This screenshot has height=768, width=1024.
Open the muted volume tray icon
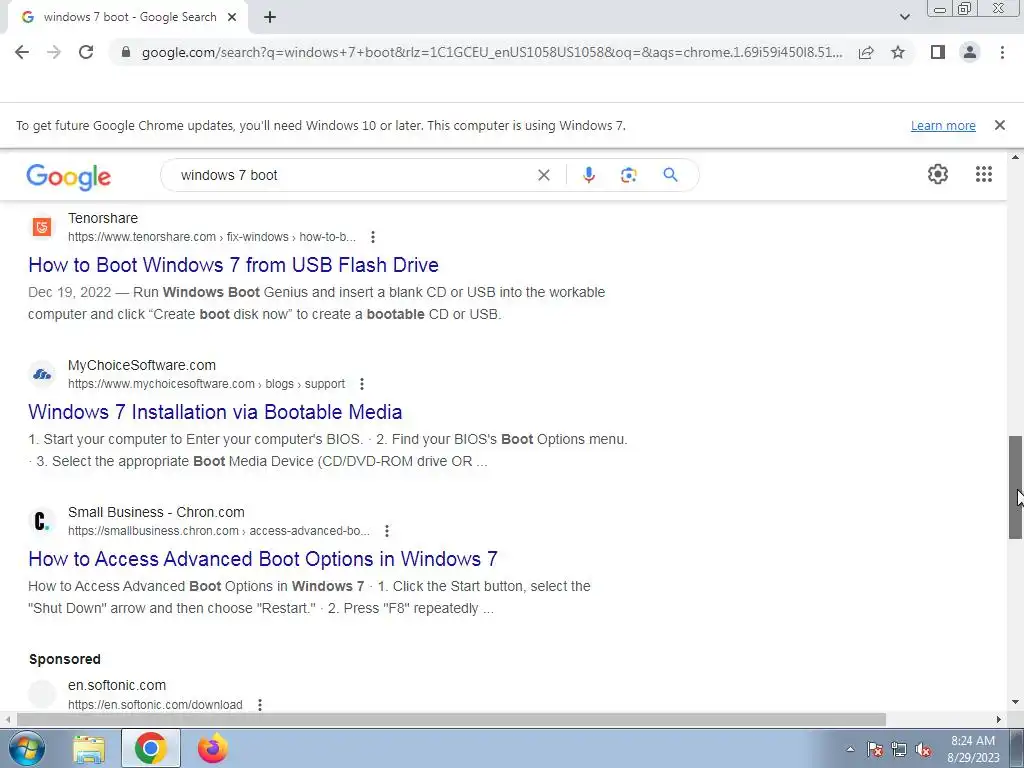pyautogui.click(x=923, y=750)
